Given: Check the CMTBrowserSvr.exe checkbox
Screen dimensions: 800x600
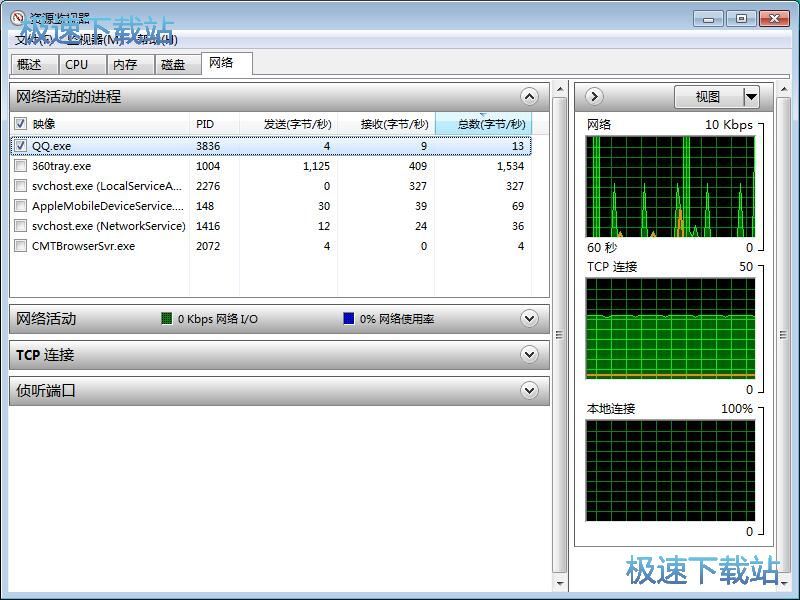Looking at the screenshot, I should pyautogui.click(x=20, y=245).
